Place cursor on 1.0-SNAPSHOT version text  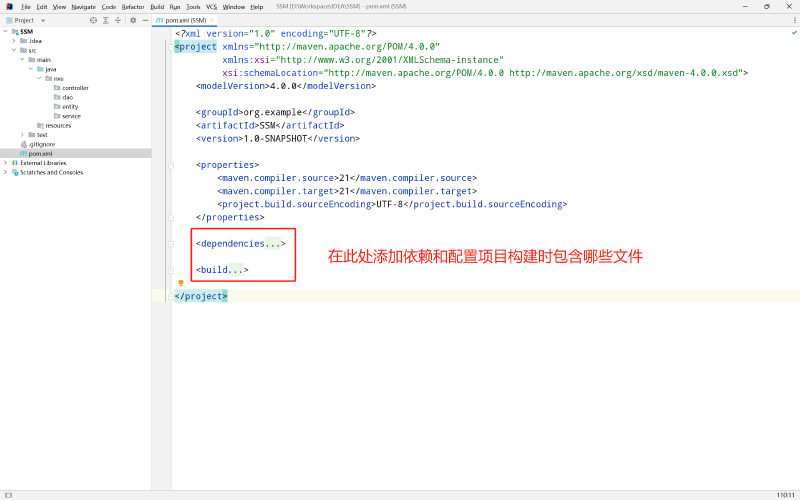tap(276, 139)
